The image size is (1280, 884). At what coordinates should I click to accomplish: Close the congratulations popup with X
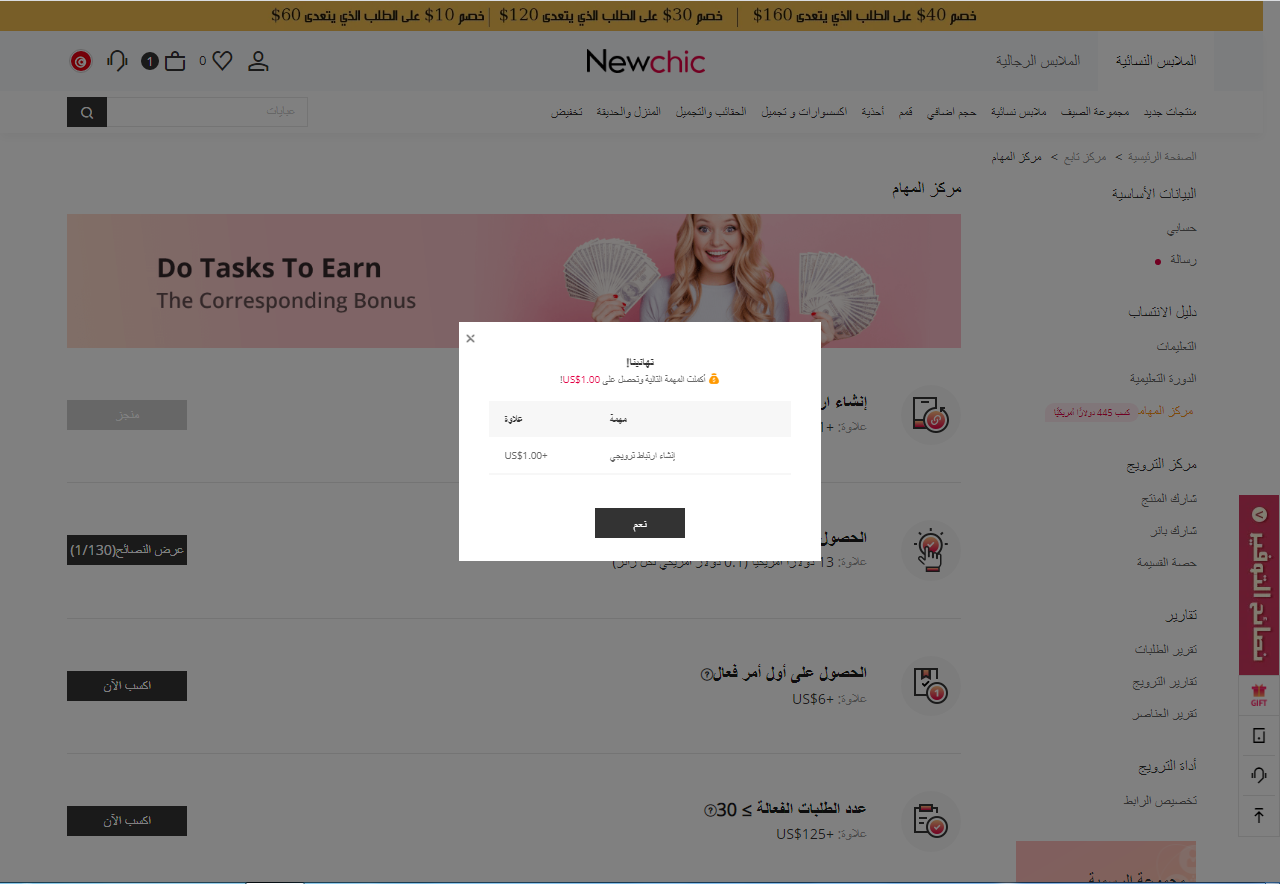[x=470, y=339]
